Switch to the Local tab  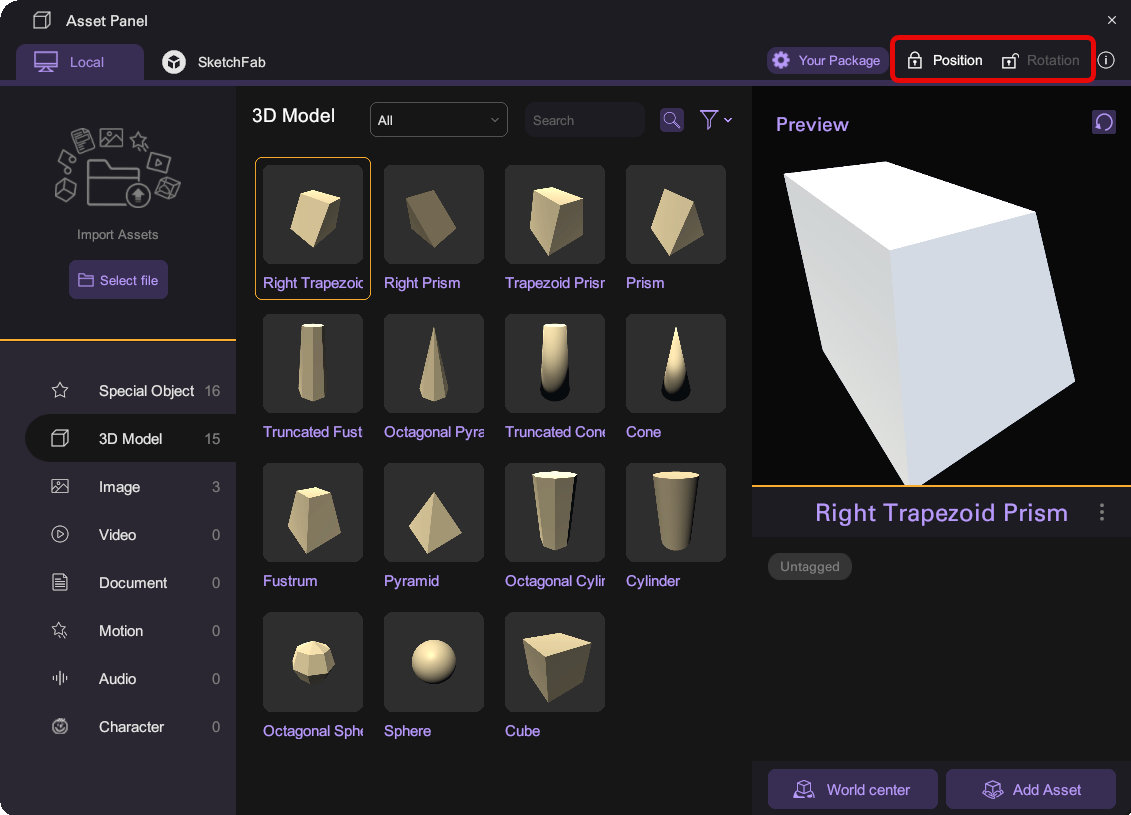(80, 62)
